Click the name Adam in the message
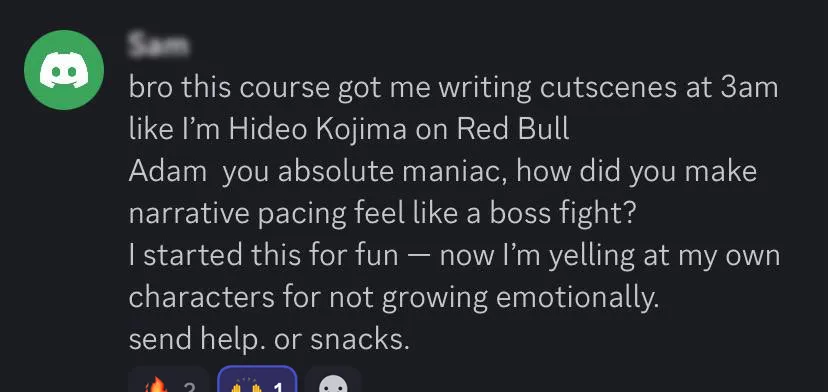Viewport: 828px width, 392px height. (x=167, y=171)
